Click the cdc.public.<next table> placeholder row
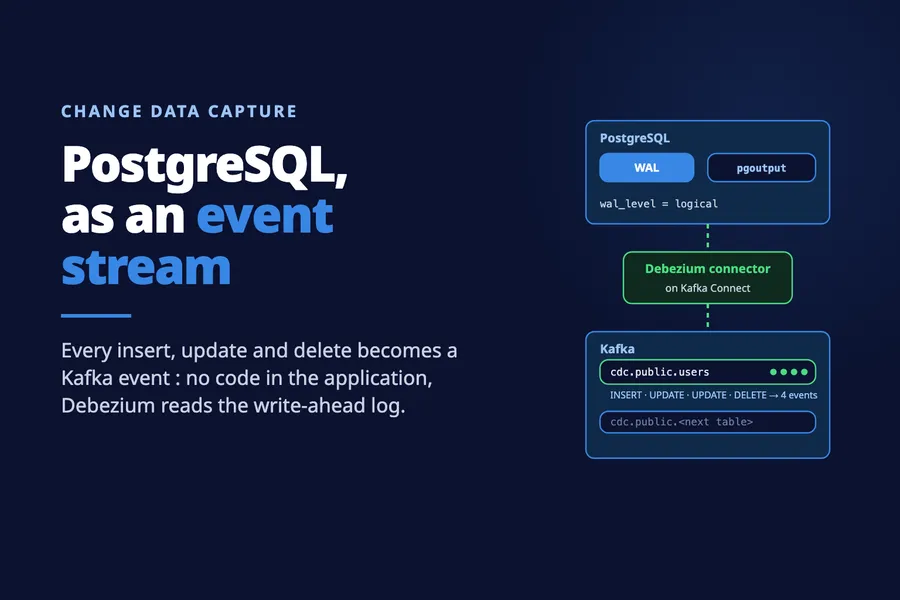The height and width of the screenshot is (600, 900). [708, 422]
